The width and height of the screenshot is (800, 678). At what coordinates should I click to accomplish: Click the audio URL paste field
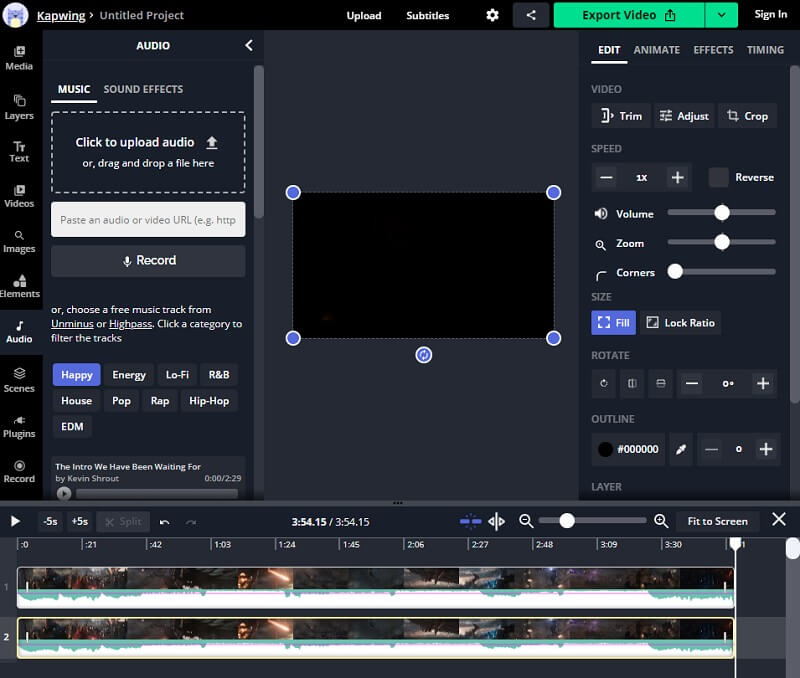(x=148, y=219)
